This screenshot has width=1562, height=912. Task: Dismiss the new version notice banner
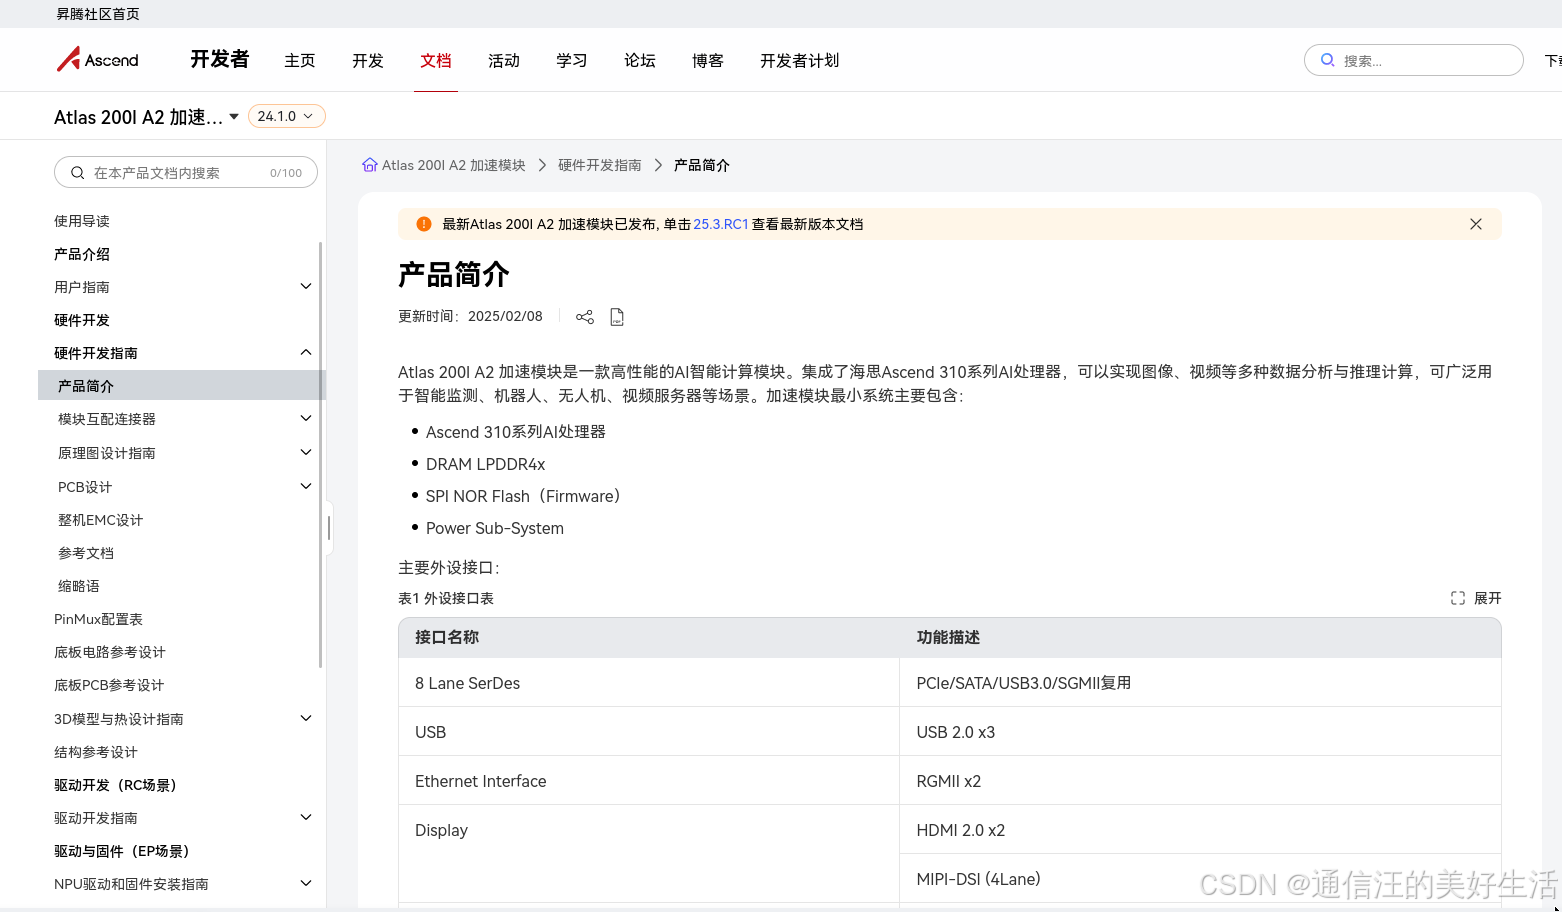[x=1475, y=224]
